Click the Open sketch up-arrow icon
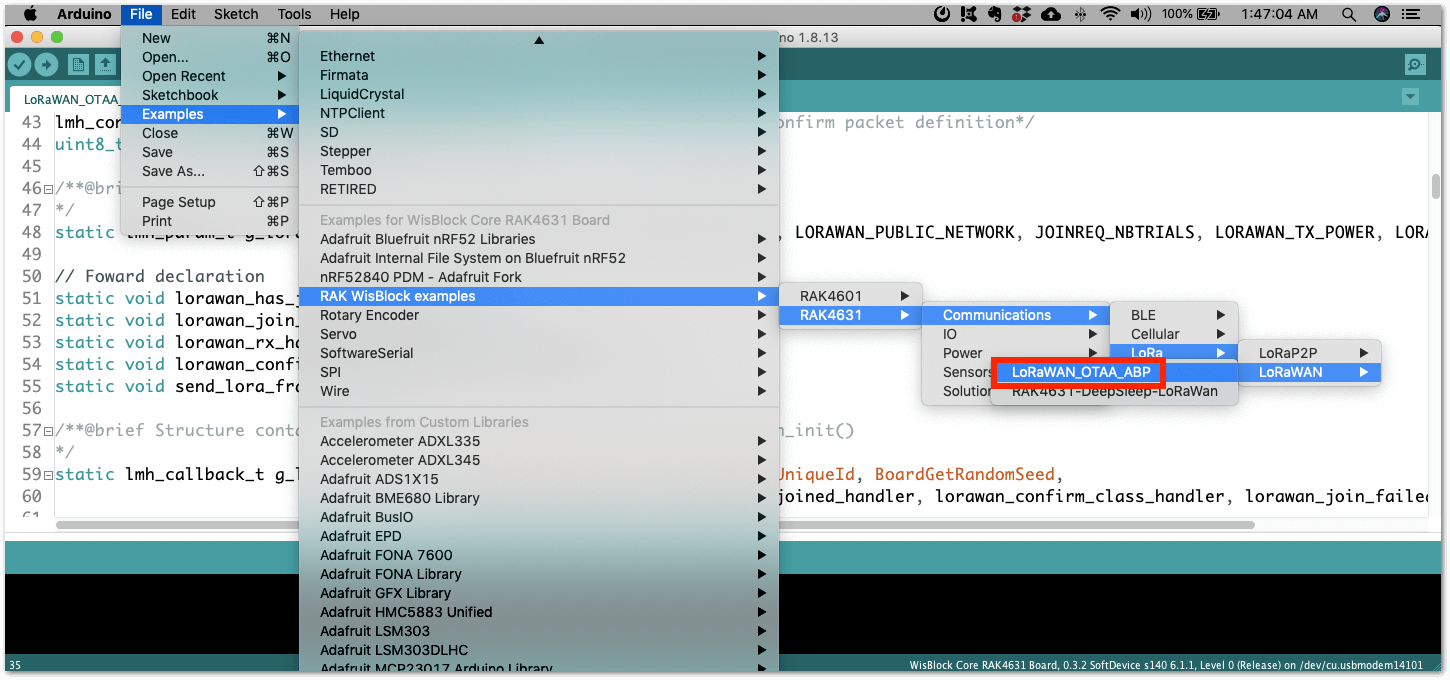 coord(105,64)
